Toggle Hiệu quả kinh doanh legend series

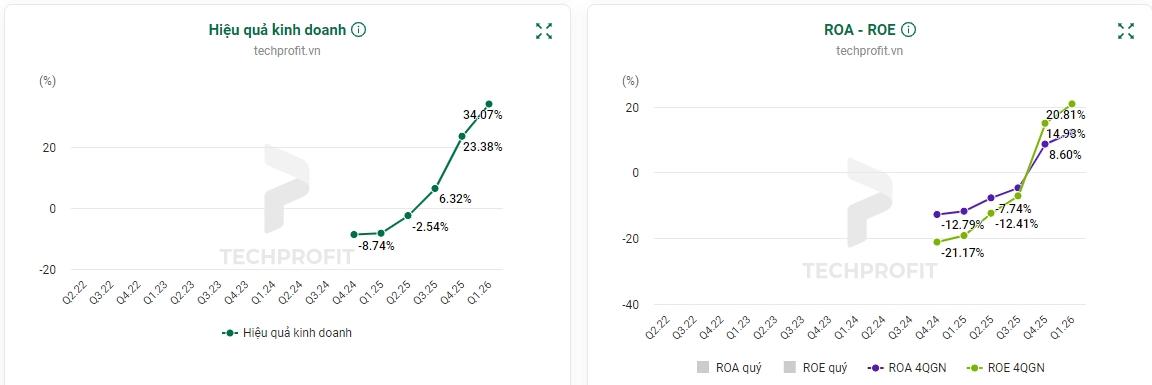tap(287, 333)
